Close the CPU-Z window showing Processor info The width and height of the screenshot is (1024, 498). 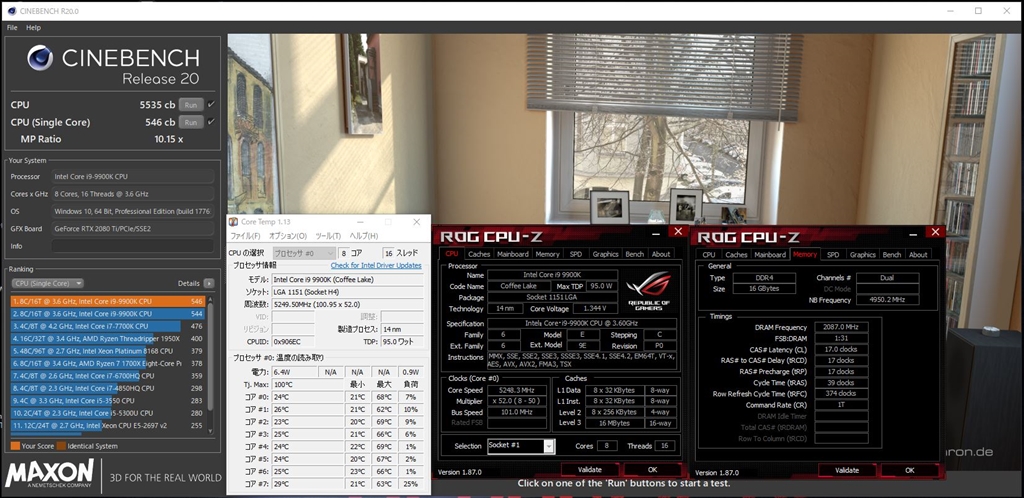click(x=679, y=232)
